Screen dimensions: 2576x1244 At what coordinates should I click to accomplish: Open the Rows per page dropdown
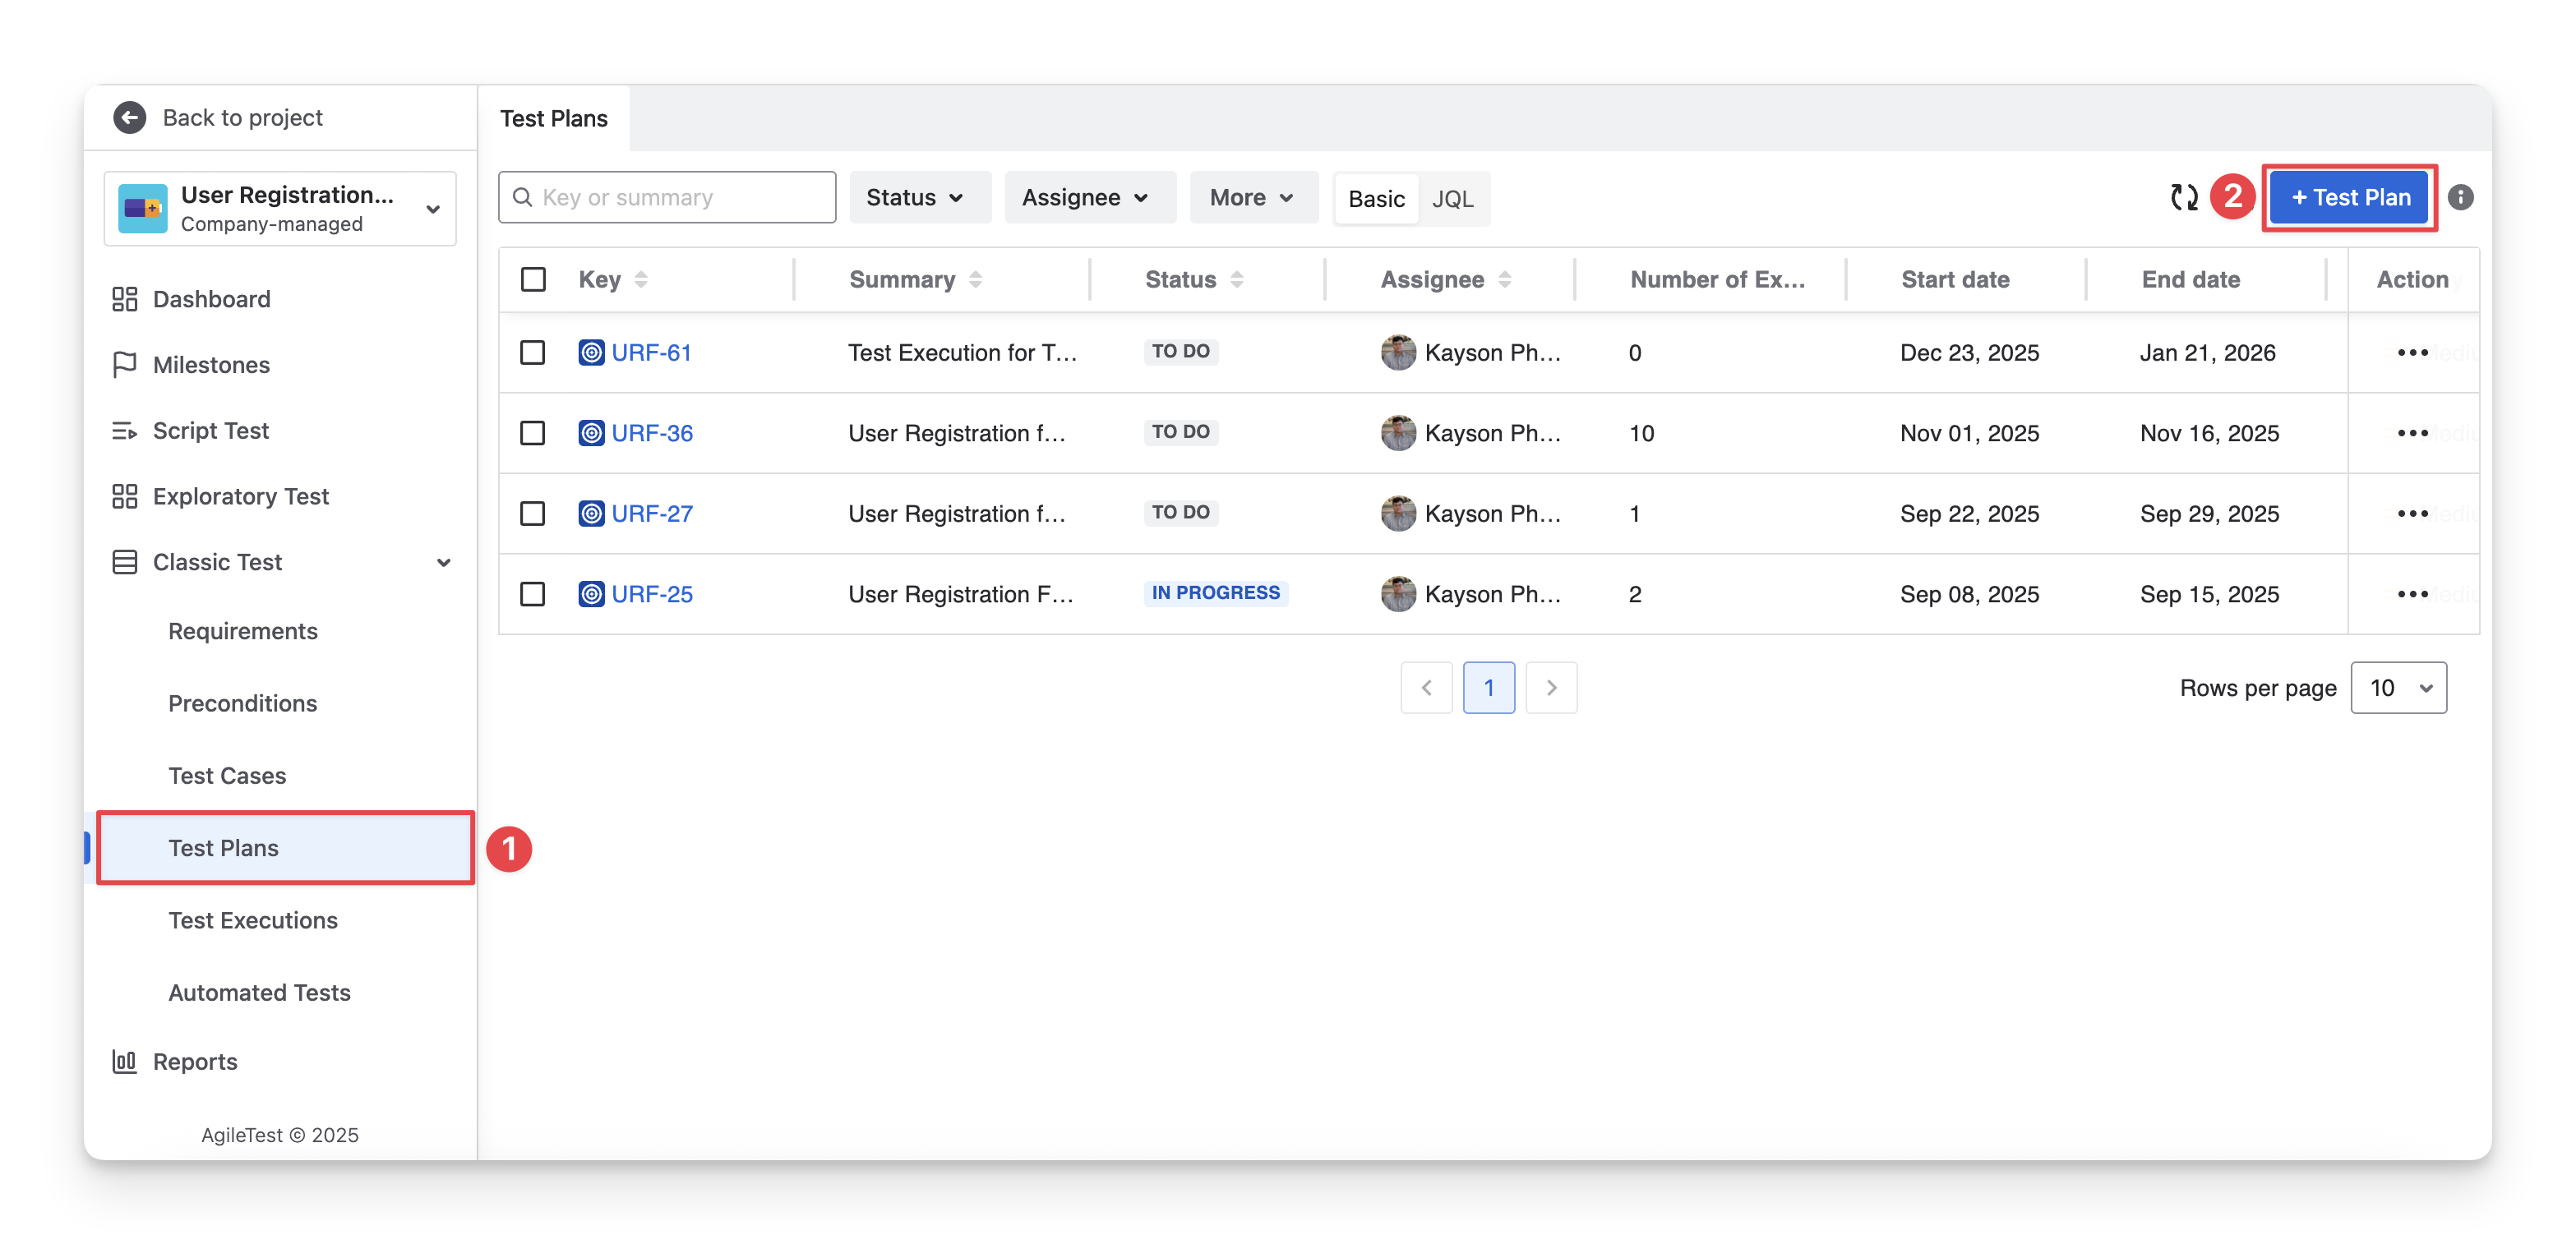click(2398, 688)
